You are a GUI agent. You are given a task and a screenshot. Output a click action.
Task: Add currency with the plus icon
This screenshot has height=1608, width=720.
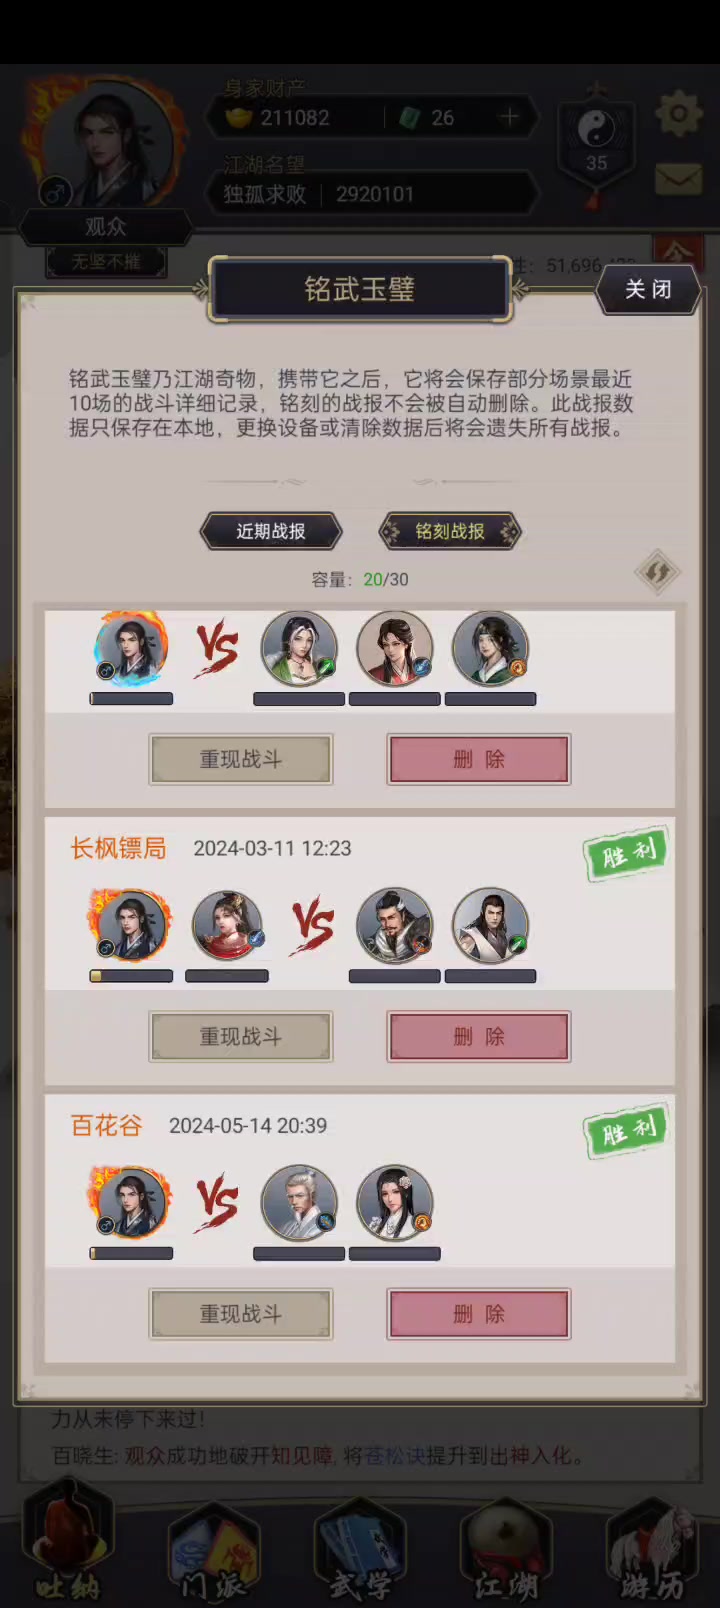[509, 118]
